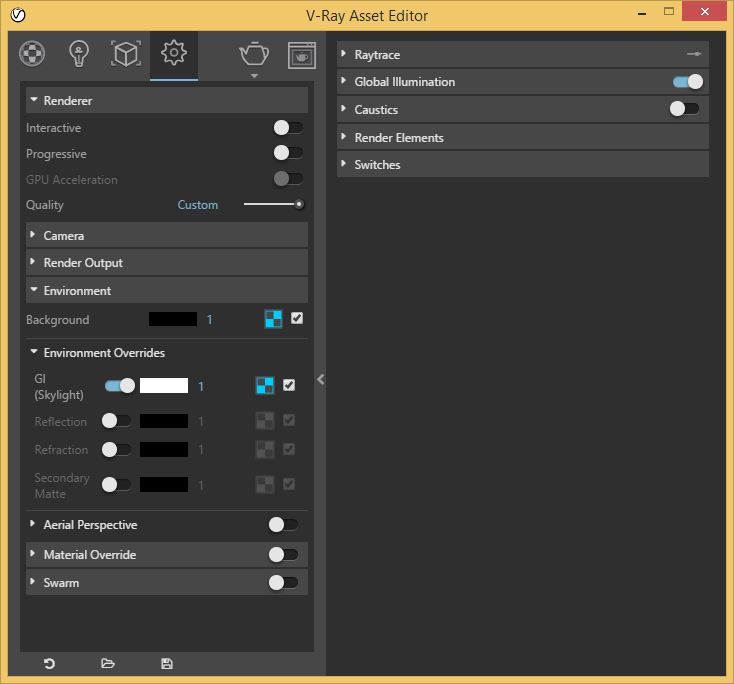Screen dimensions: 734x684
Task: Open Refraction override color swatch
Action: pos(164,449)
